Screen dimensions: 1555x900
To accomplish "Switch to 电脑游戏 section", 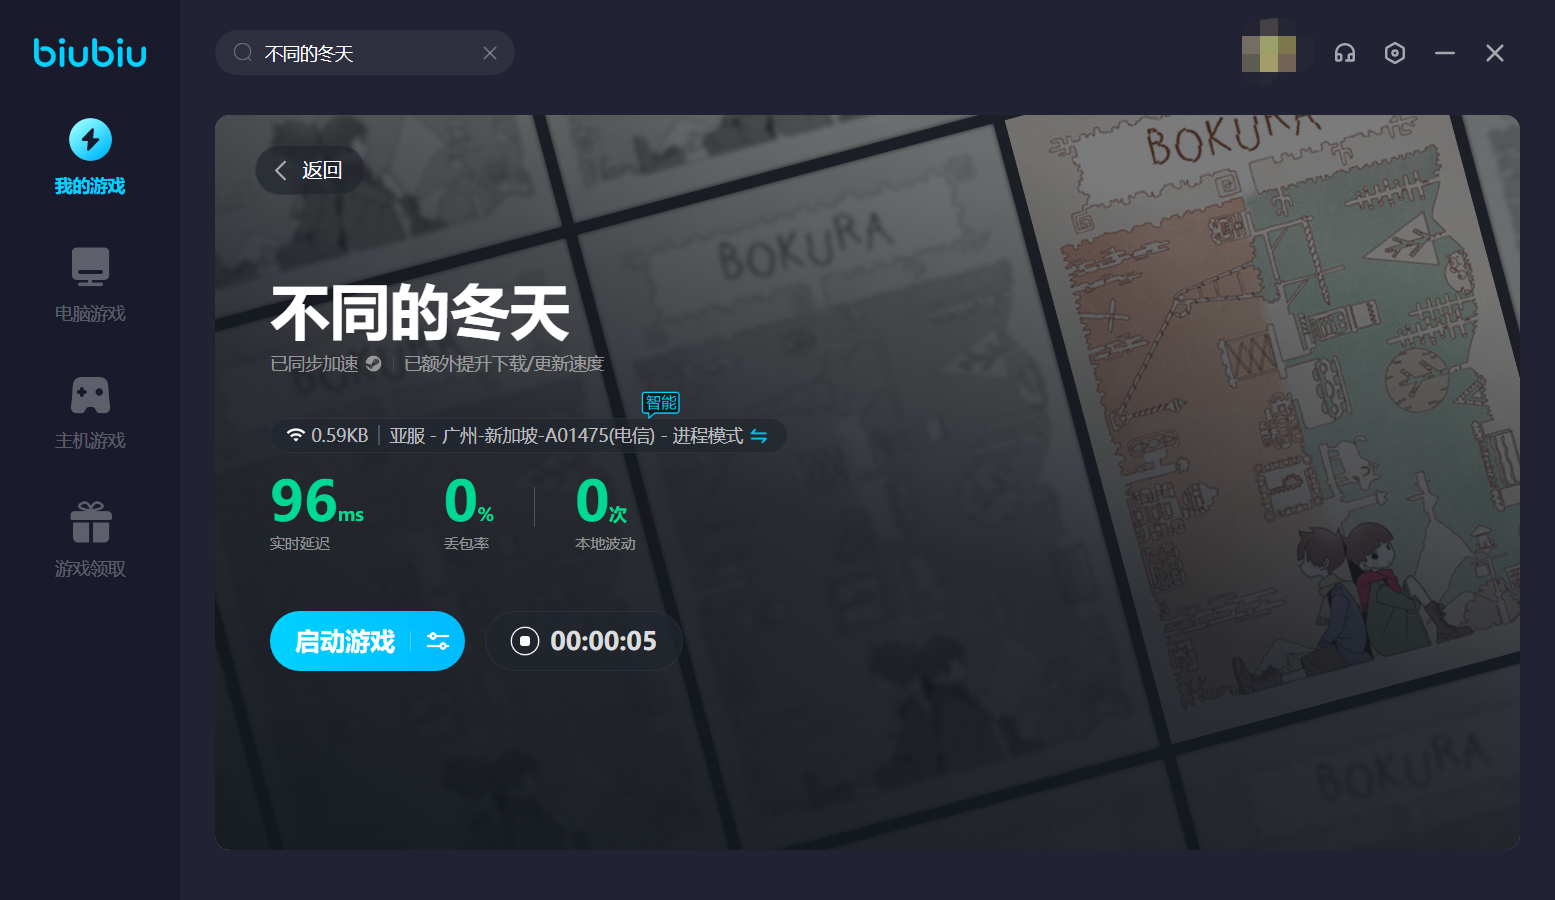I will coord(90,284).
